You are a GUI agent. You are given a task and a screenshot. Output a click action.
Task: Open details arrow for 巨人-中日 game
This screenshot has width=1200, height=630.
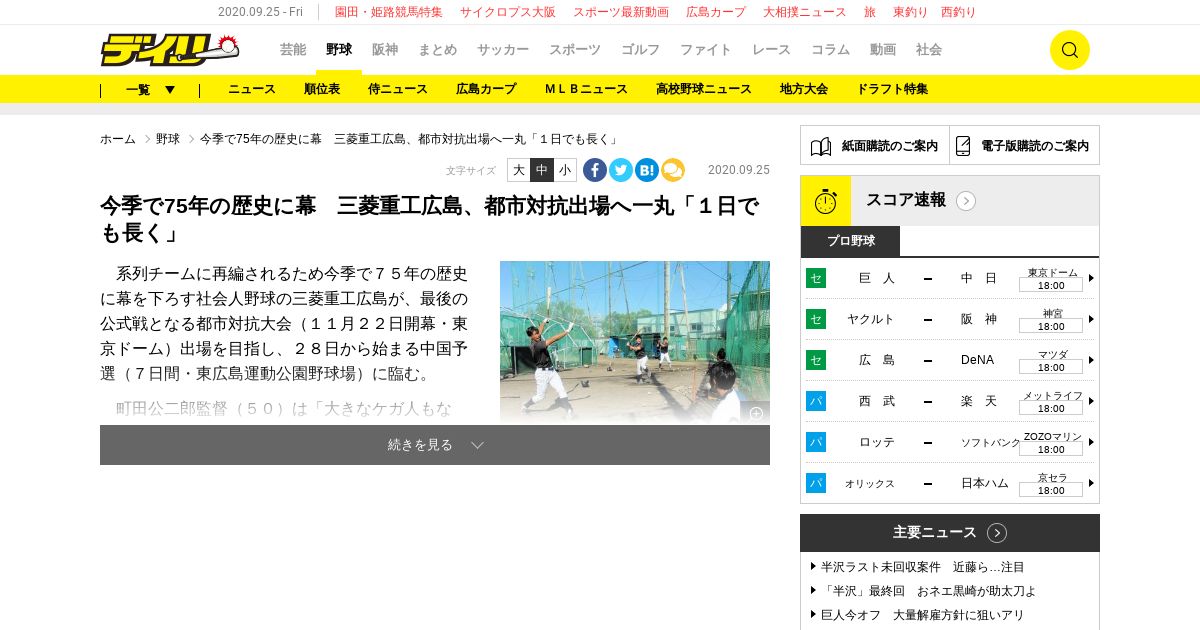tap(1091, 278)
